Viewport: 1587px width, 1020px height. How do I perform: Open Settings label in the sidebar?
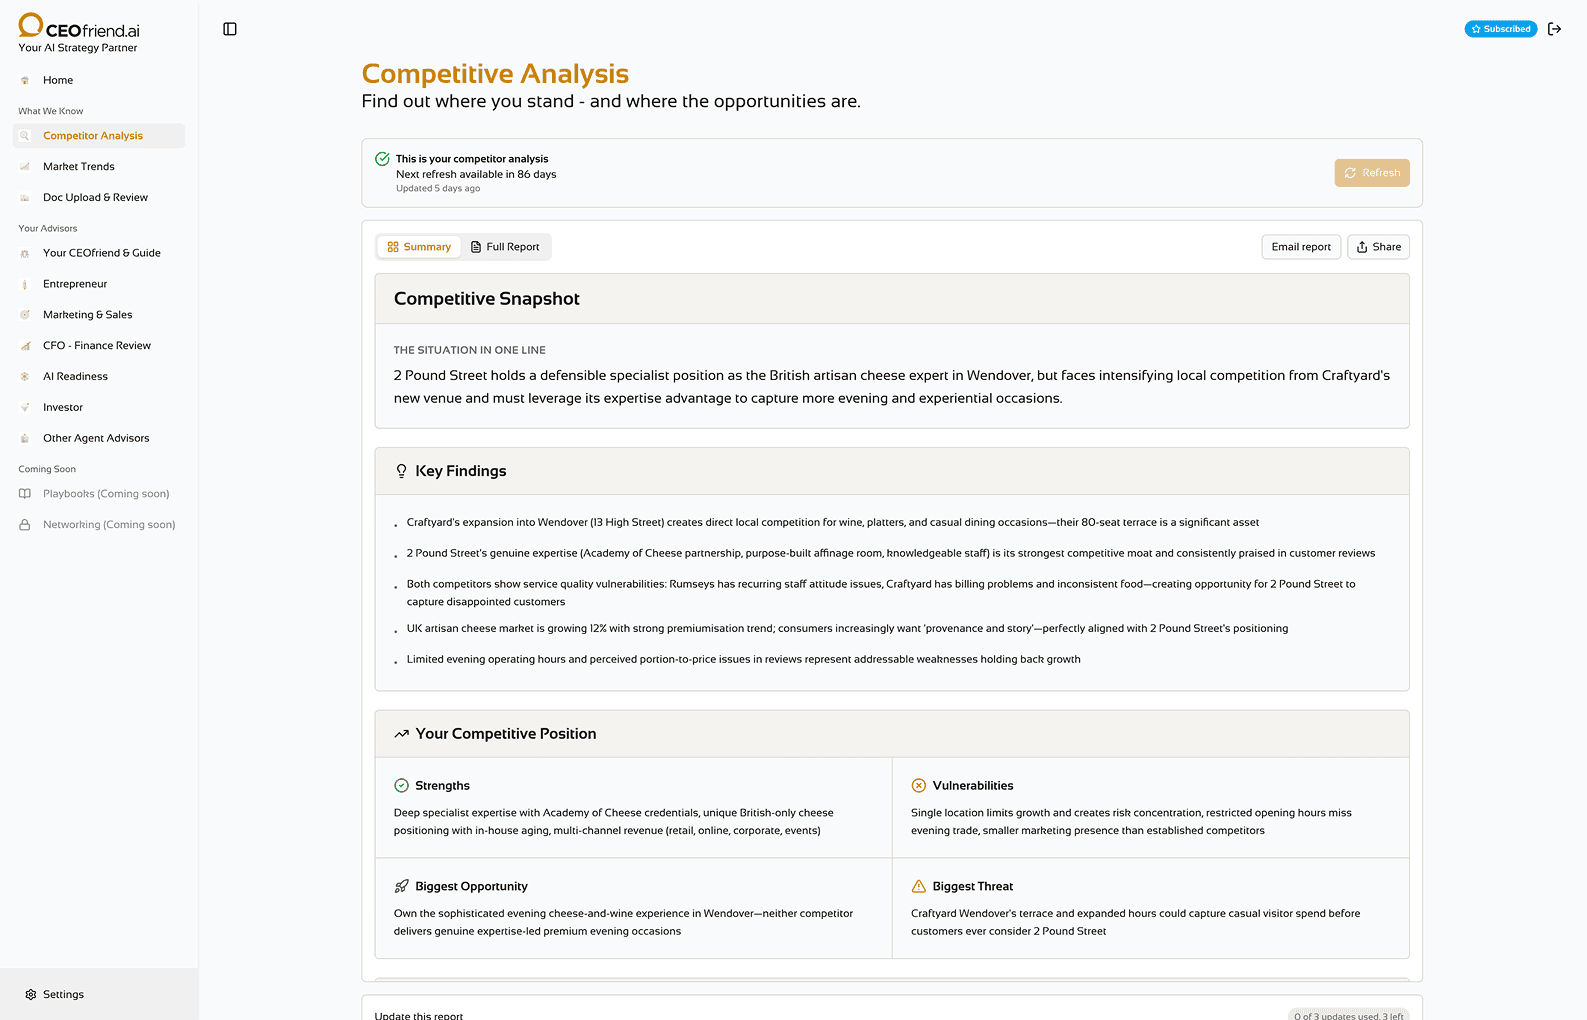pyautogui.click(x=63, y=995)
